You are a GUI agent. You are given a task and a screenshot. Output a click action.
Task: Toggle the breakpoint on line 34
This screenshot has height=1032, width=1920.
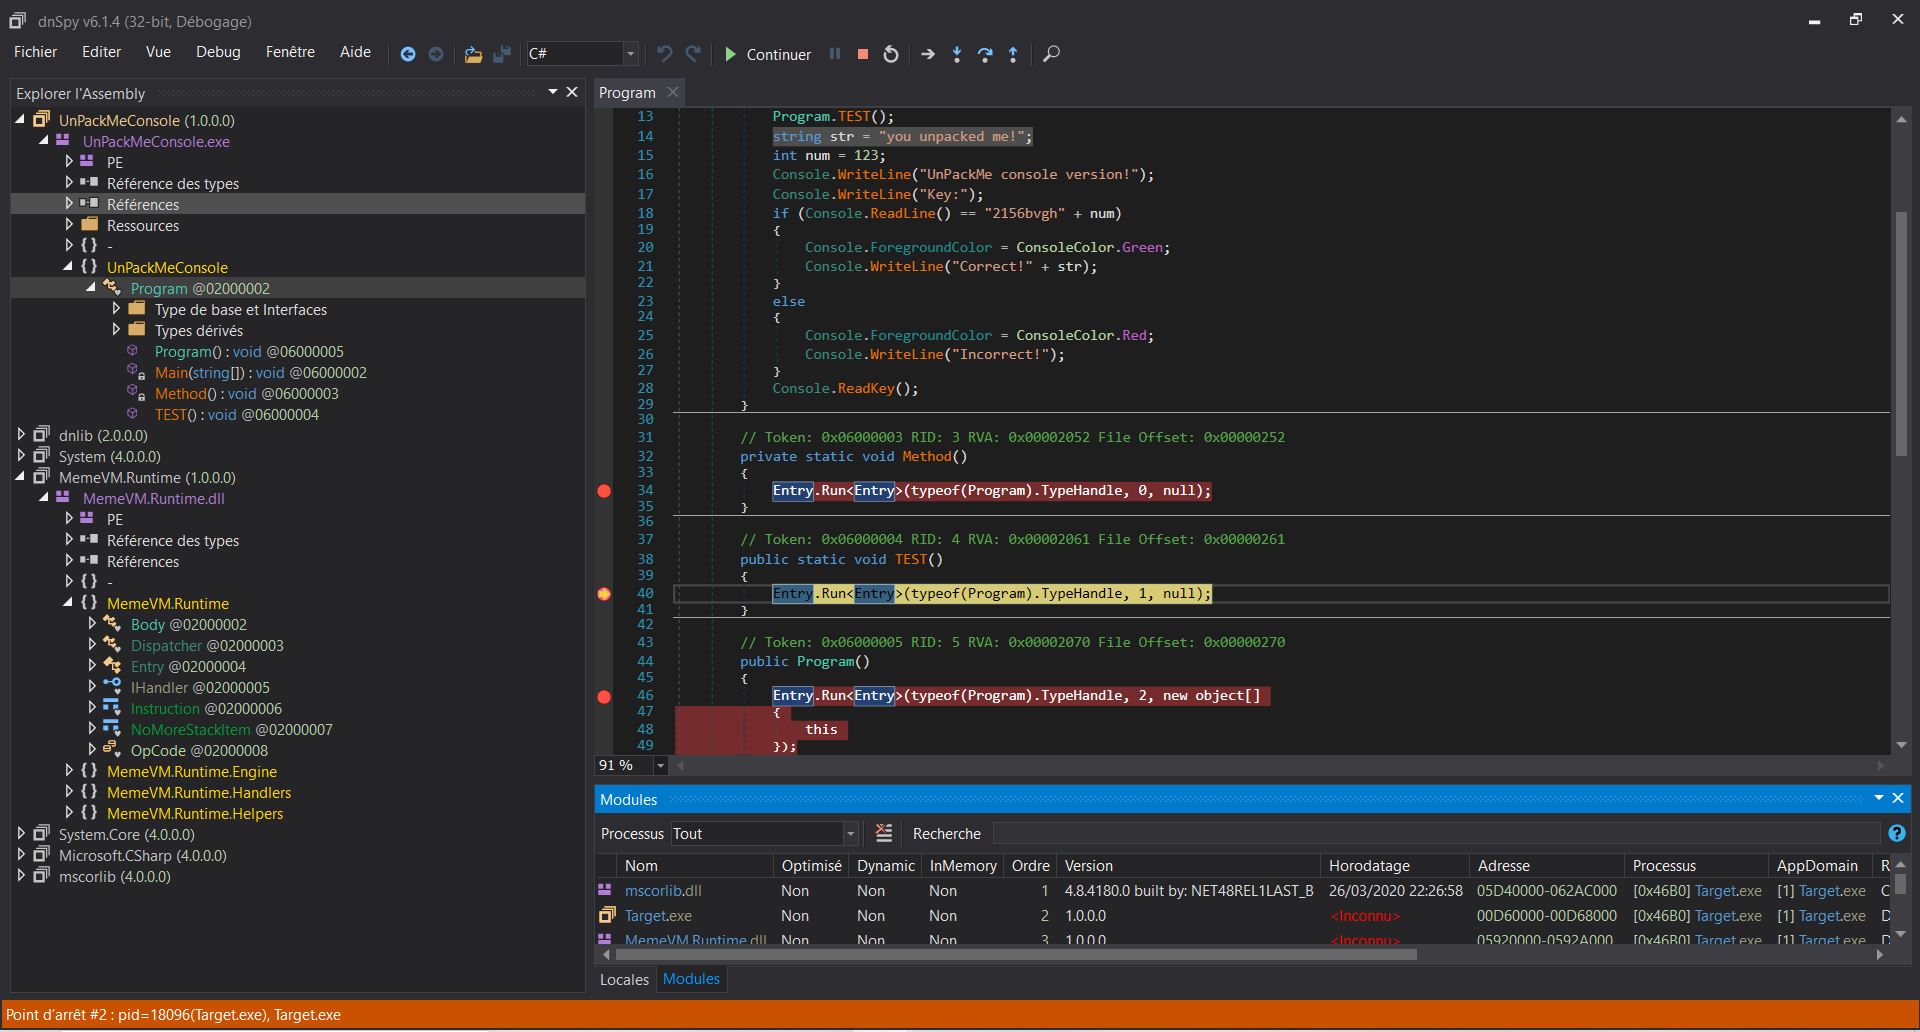[x=604, y=491]
